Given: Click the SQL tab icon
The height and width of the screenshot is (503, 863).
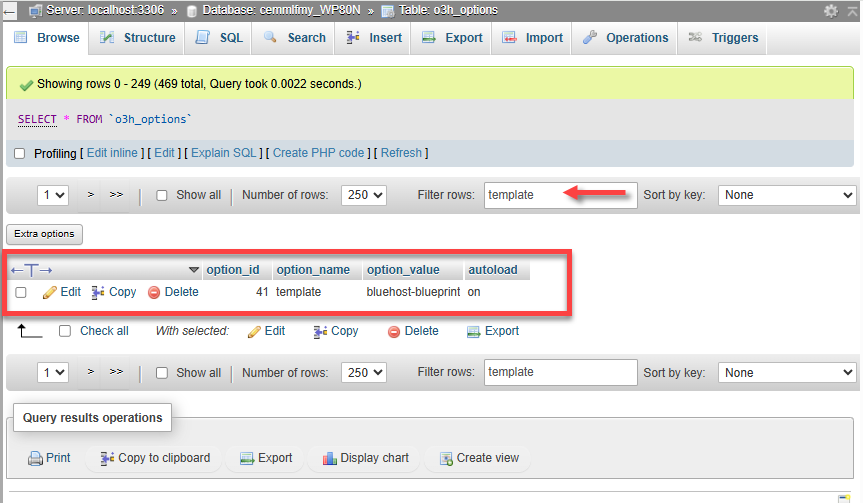Looking at the screenshot, I should point(203,37).
